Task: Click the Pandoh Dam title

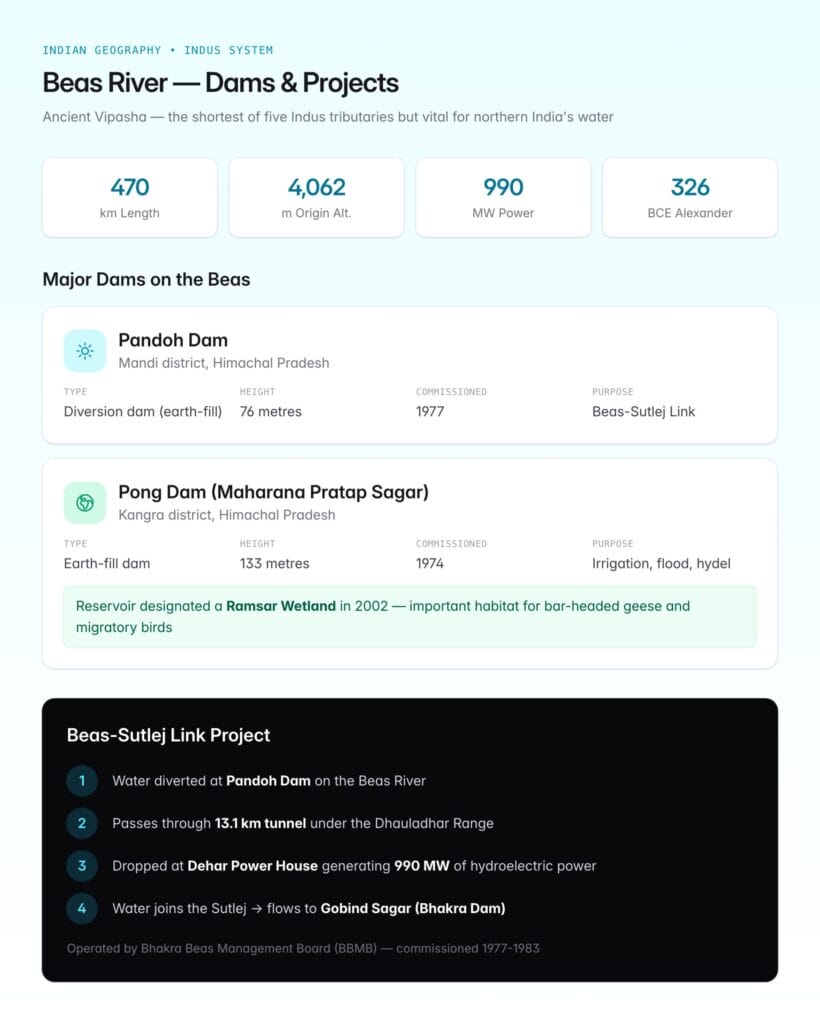Action: click(173, 340)
